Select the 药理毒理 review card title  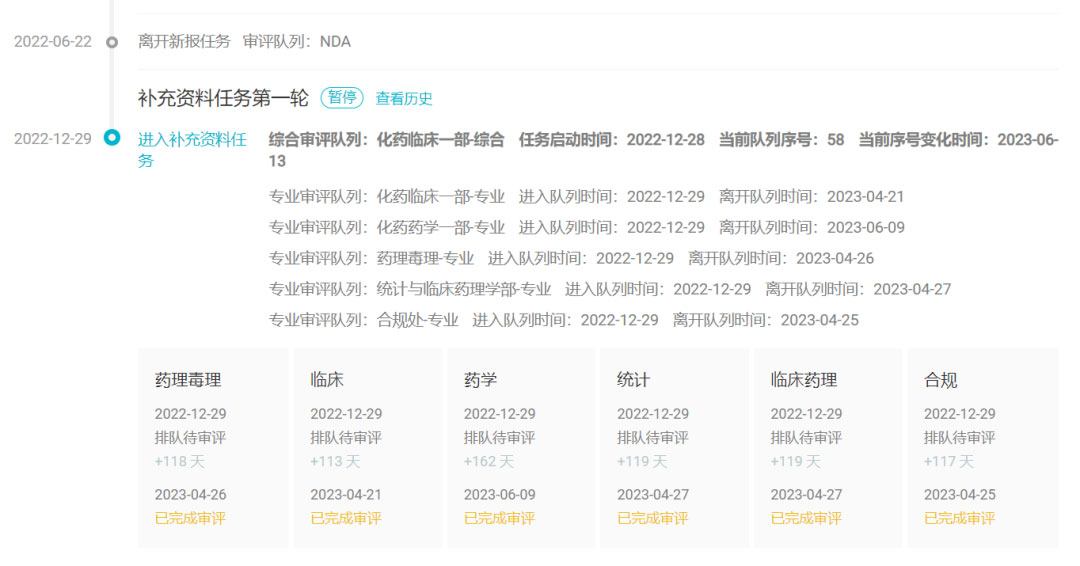188,380
